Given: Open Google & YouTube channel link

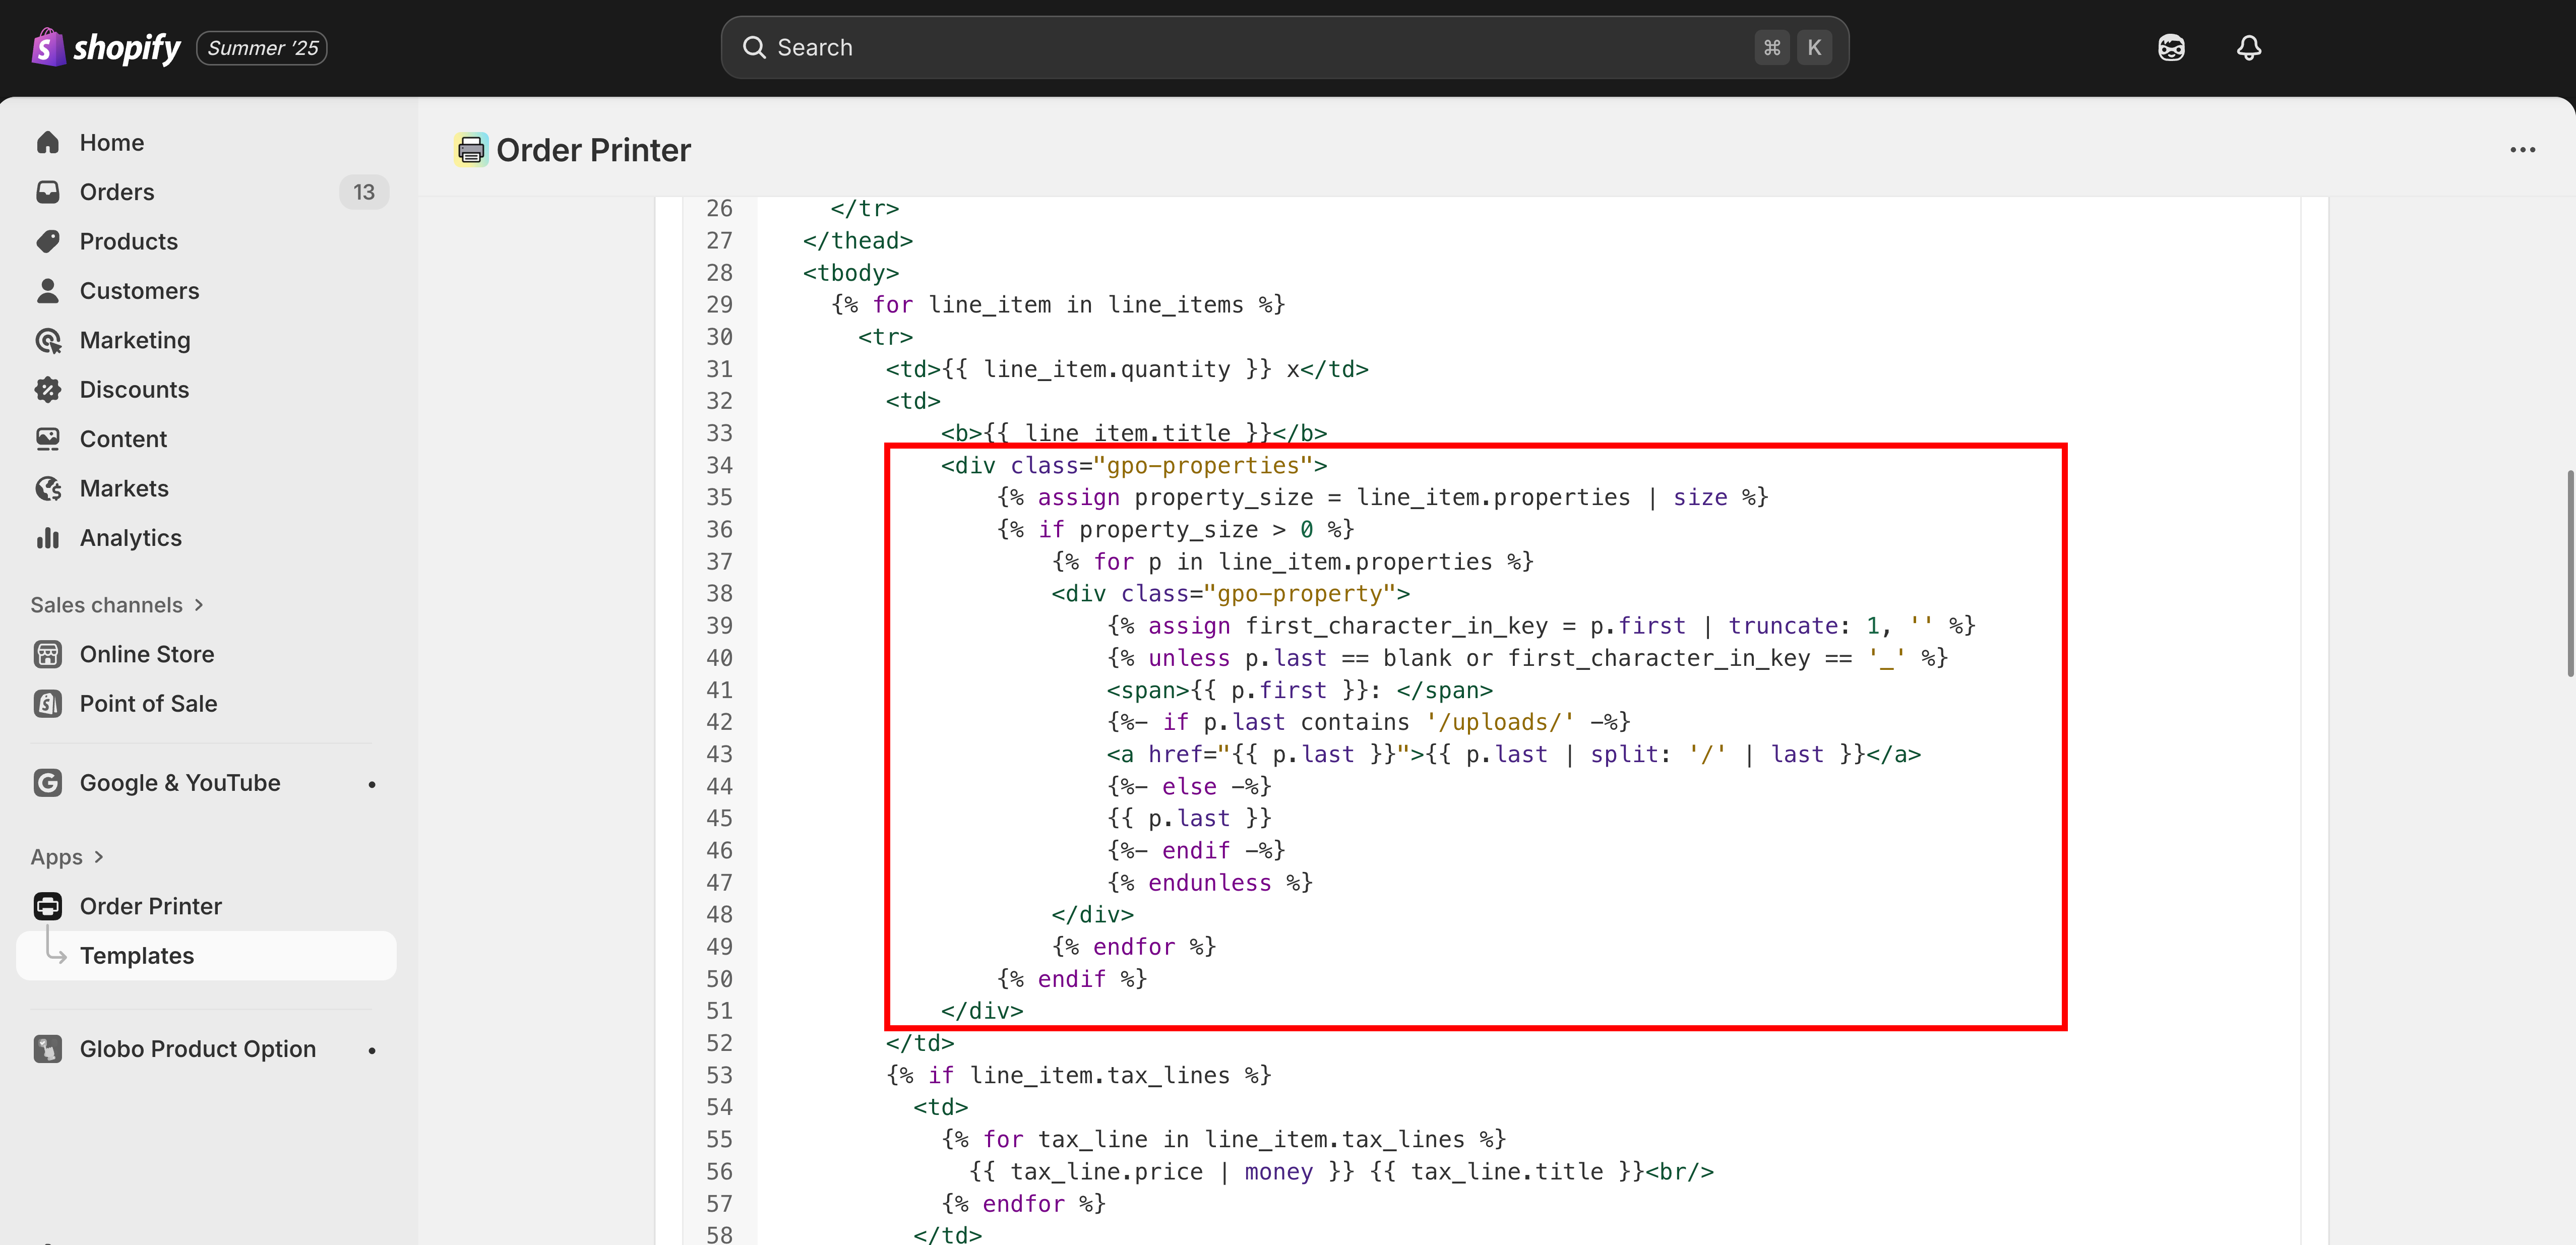Looking at the screenshot, I should point(180,782).
